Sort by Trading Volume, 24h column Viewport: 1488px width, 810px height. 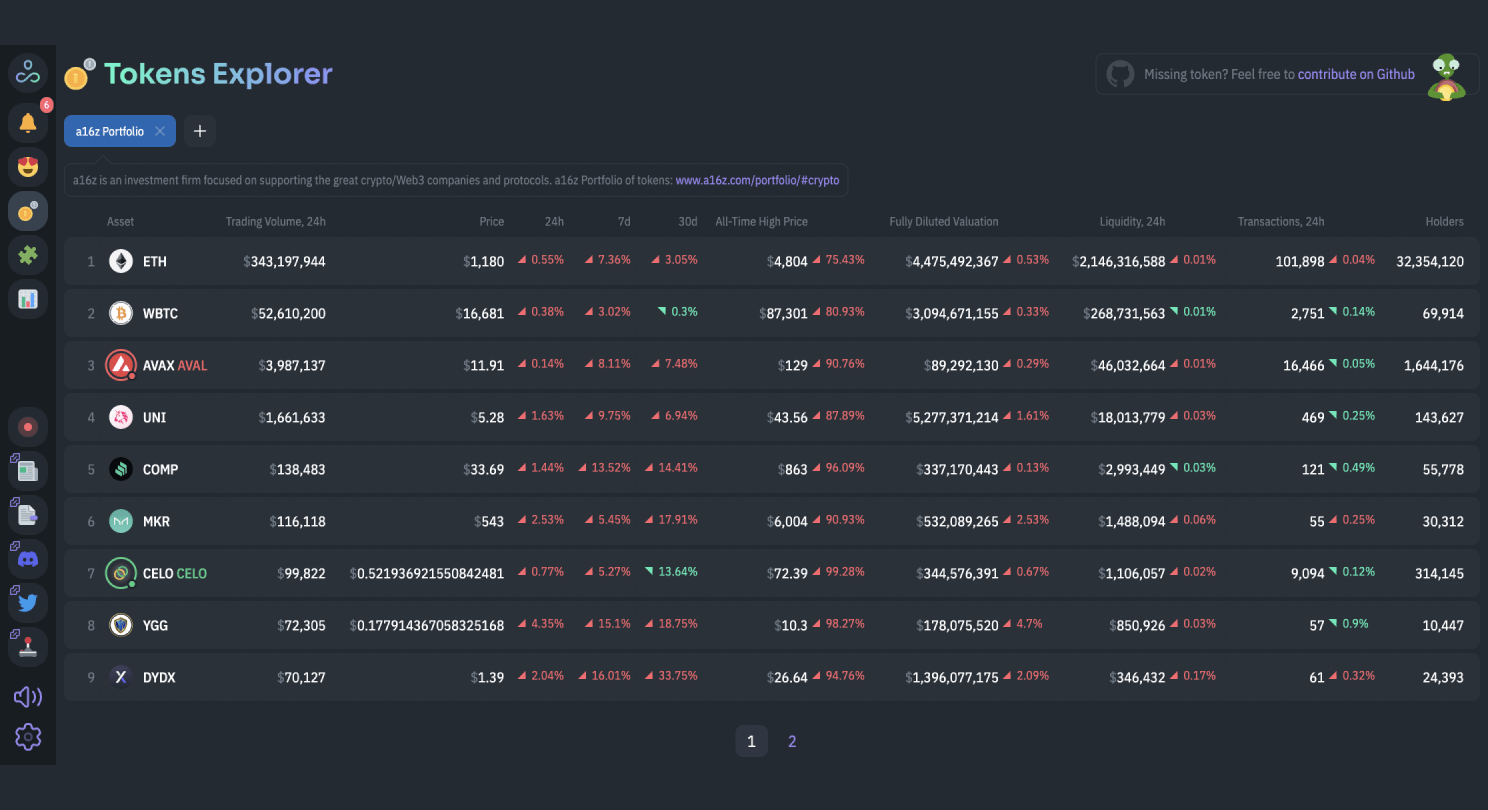(275, 222)
